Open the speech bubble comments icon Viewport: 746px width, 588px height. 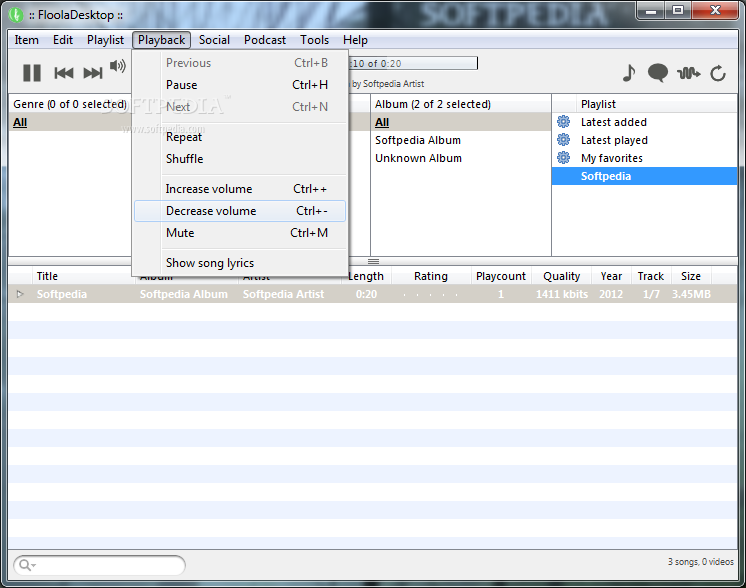(658, 73)
